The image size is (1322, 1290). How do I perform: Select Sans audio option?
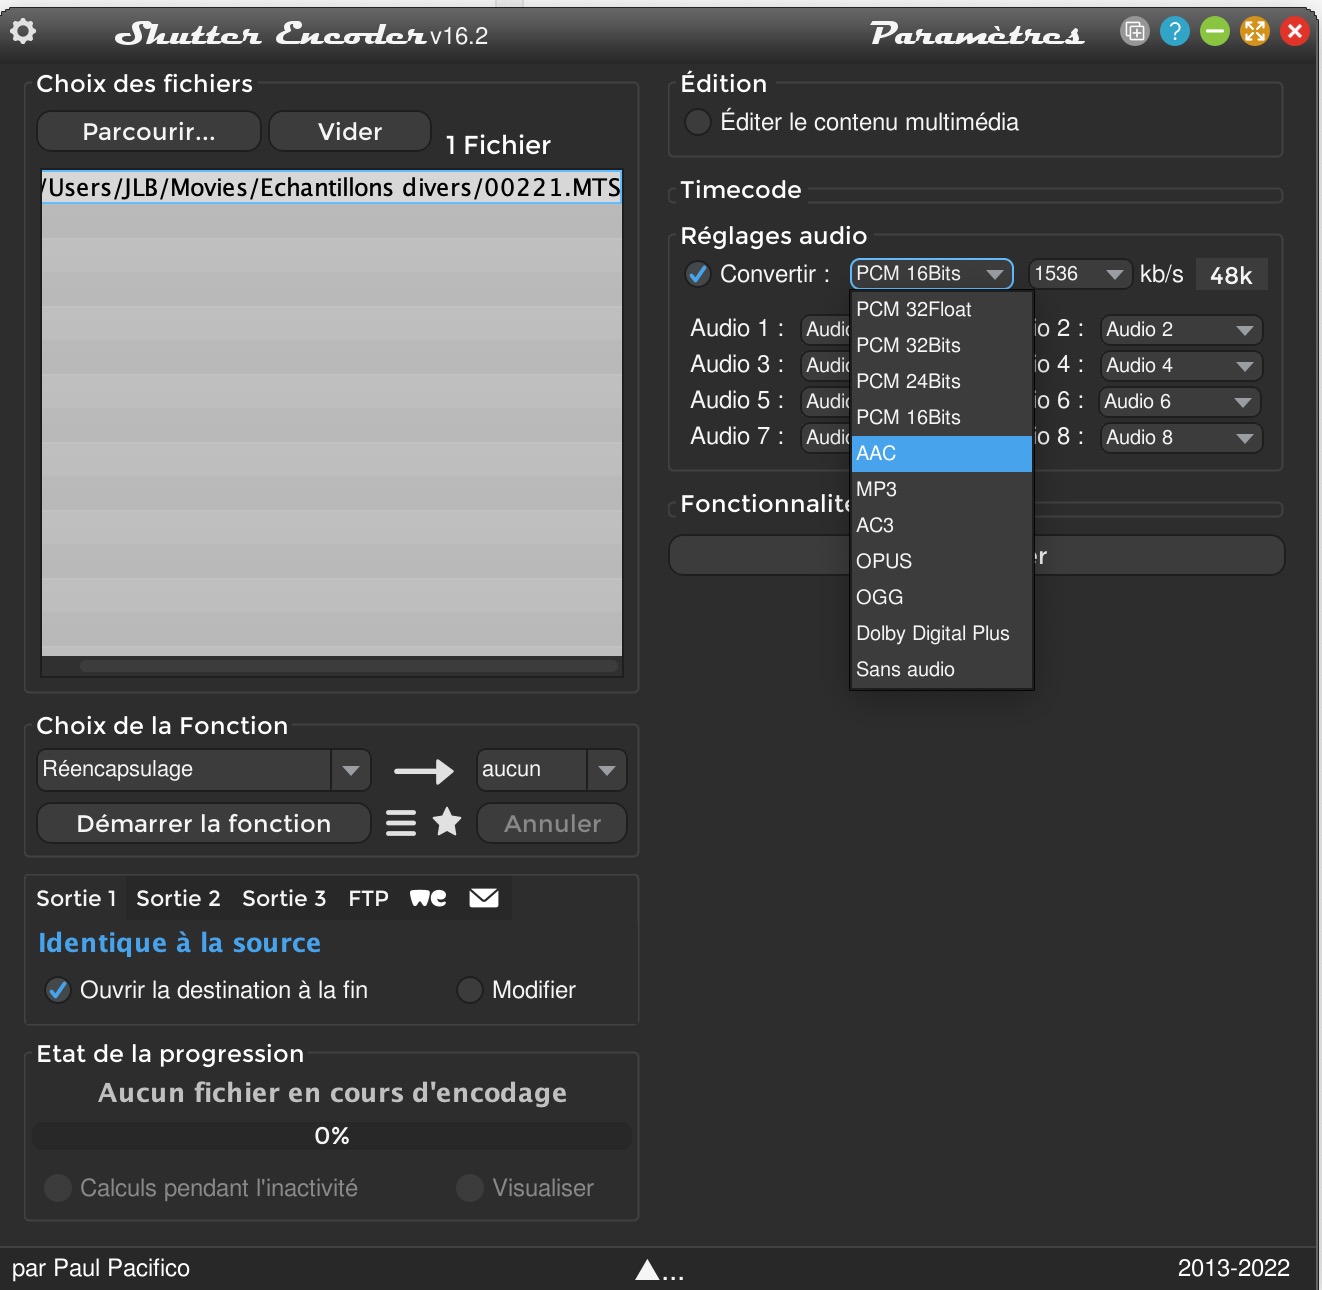click(x=942, y=670)
